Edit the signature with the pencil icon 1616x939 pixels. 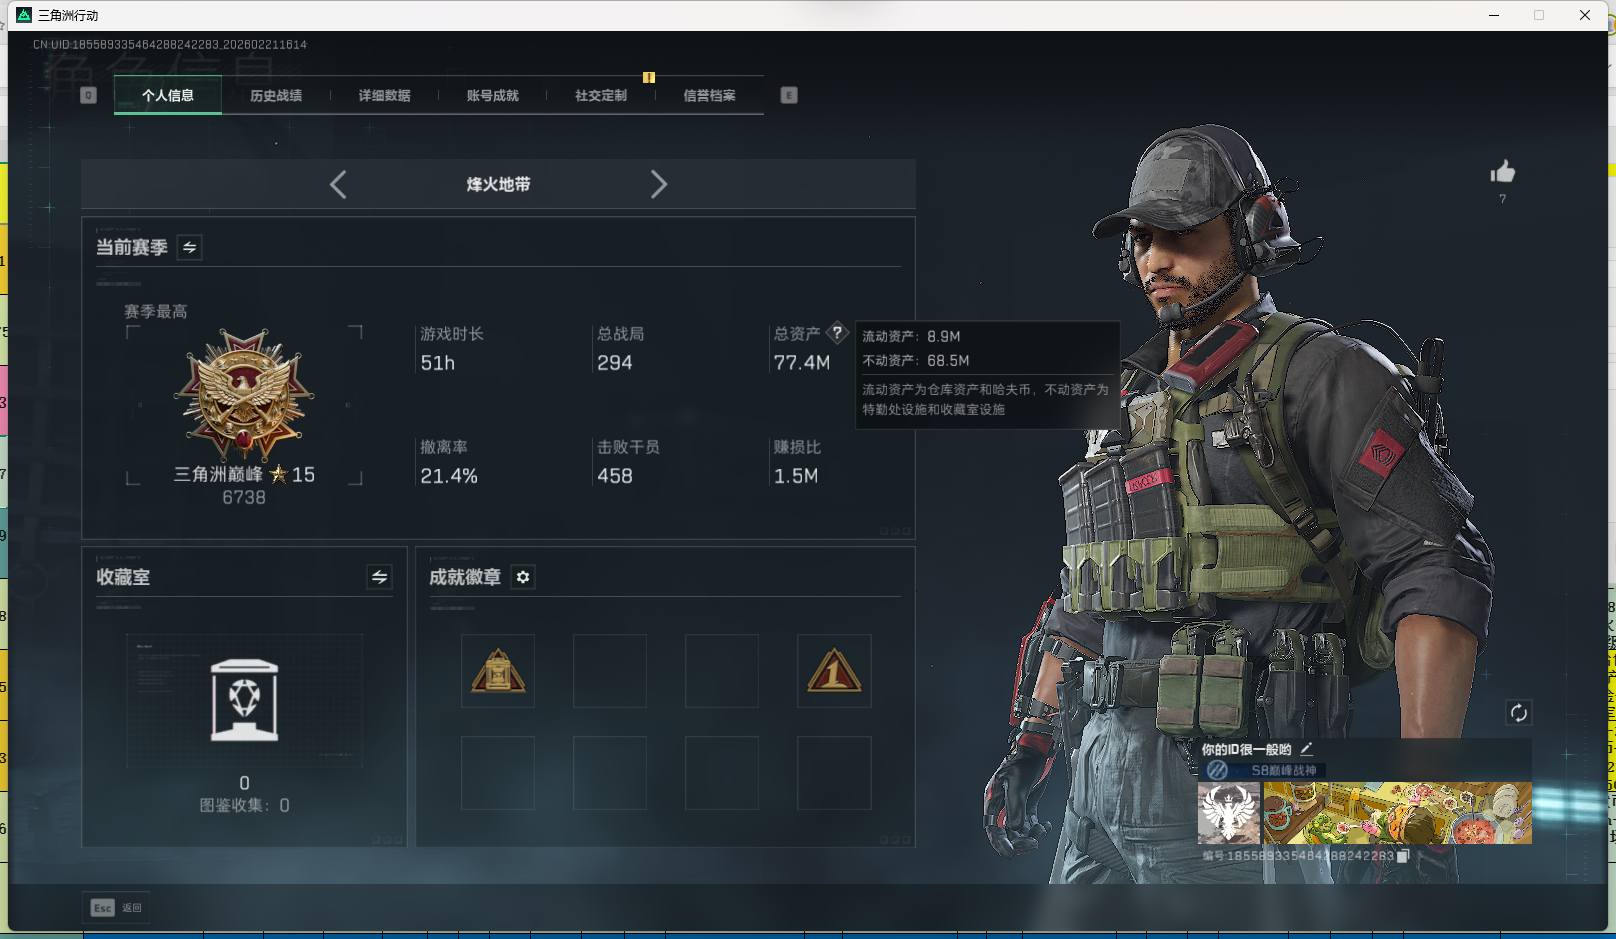[1308, 748]
